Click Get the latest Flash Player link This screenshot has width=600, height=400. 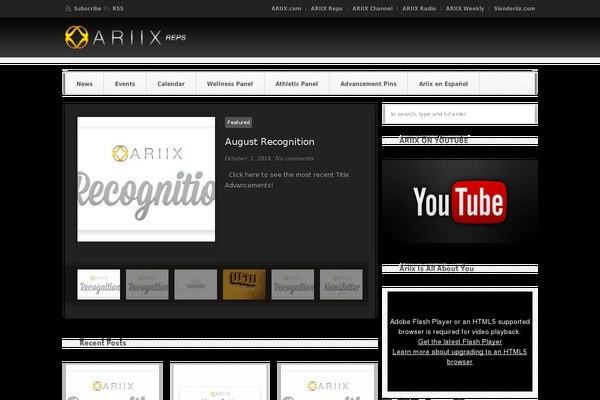pos(460,341)
